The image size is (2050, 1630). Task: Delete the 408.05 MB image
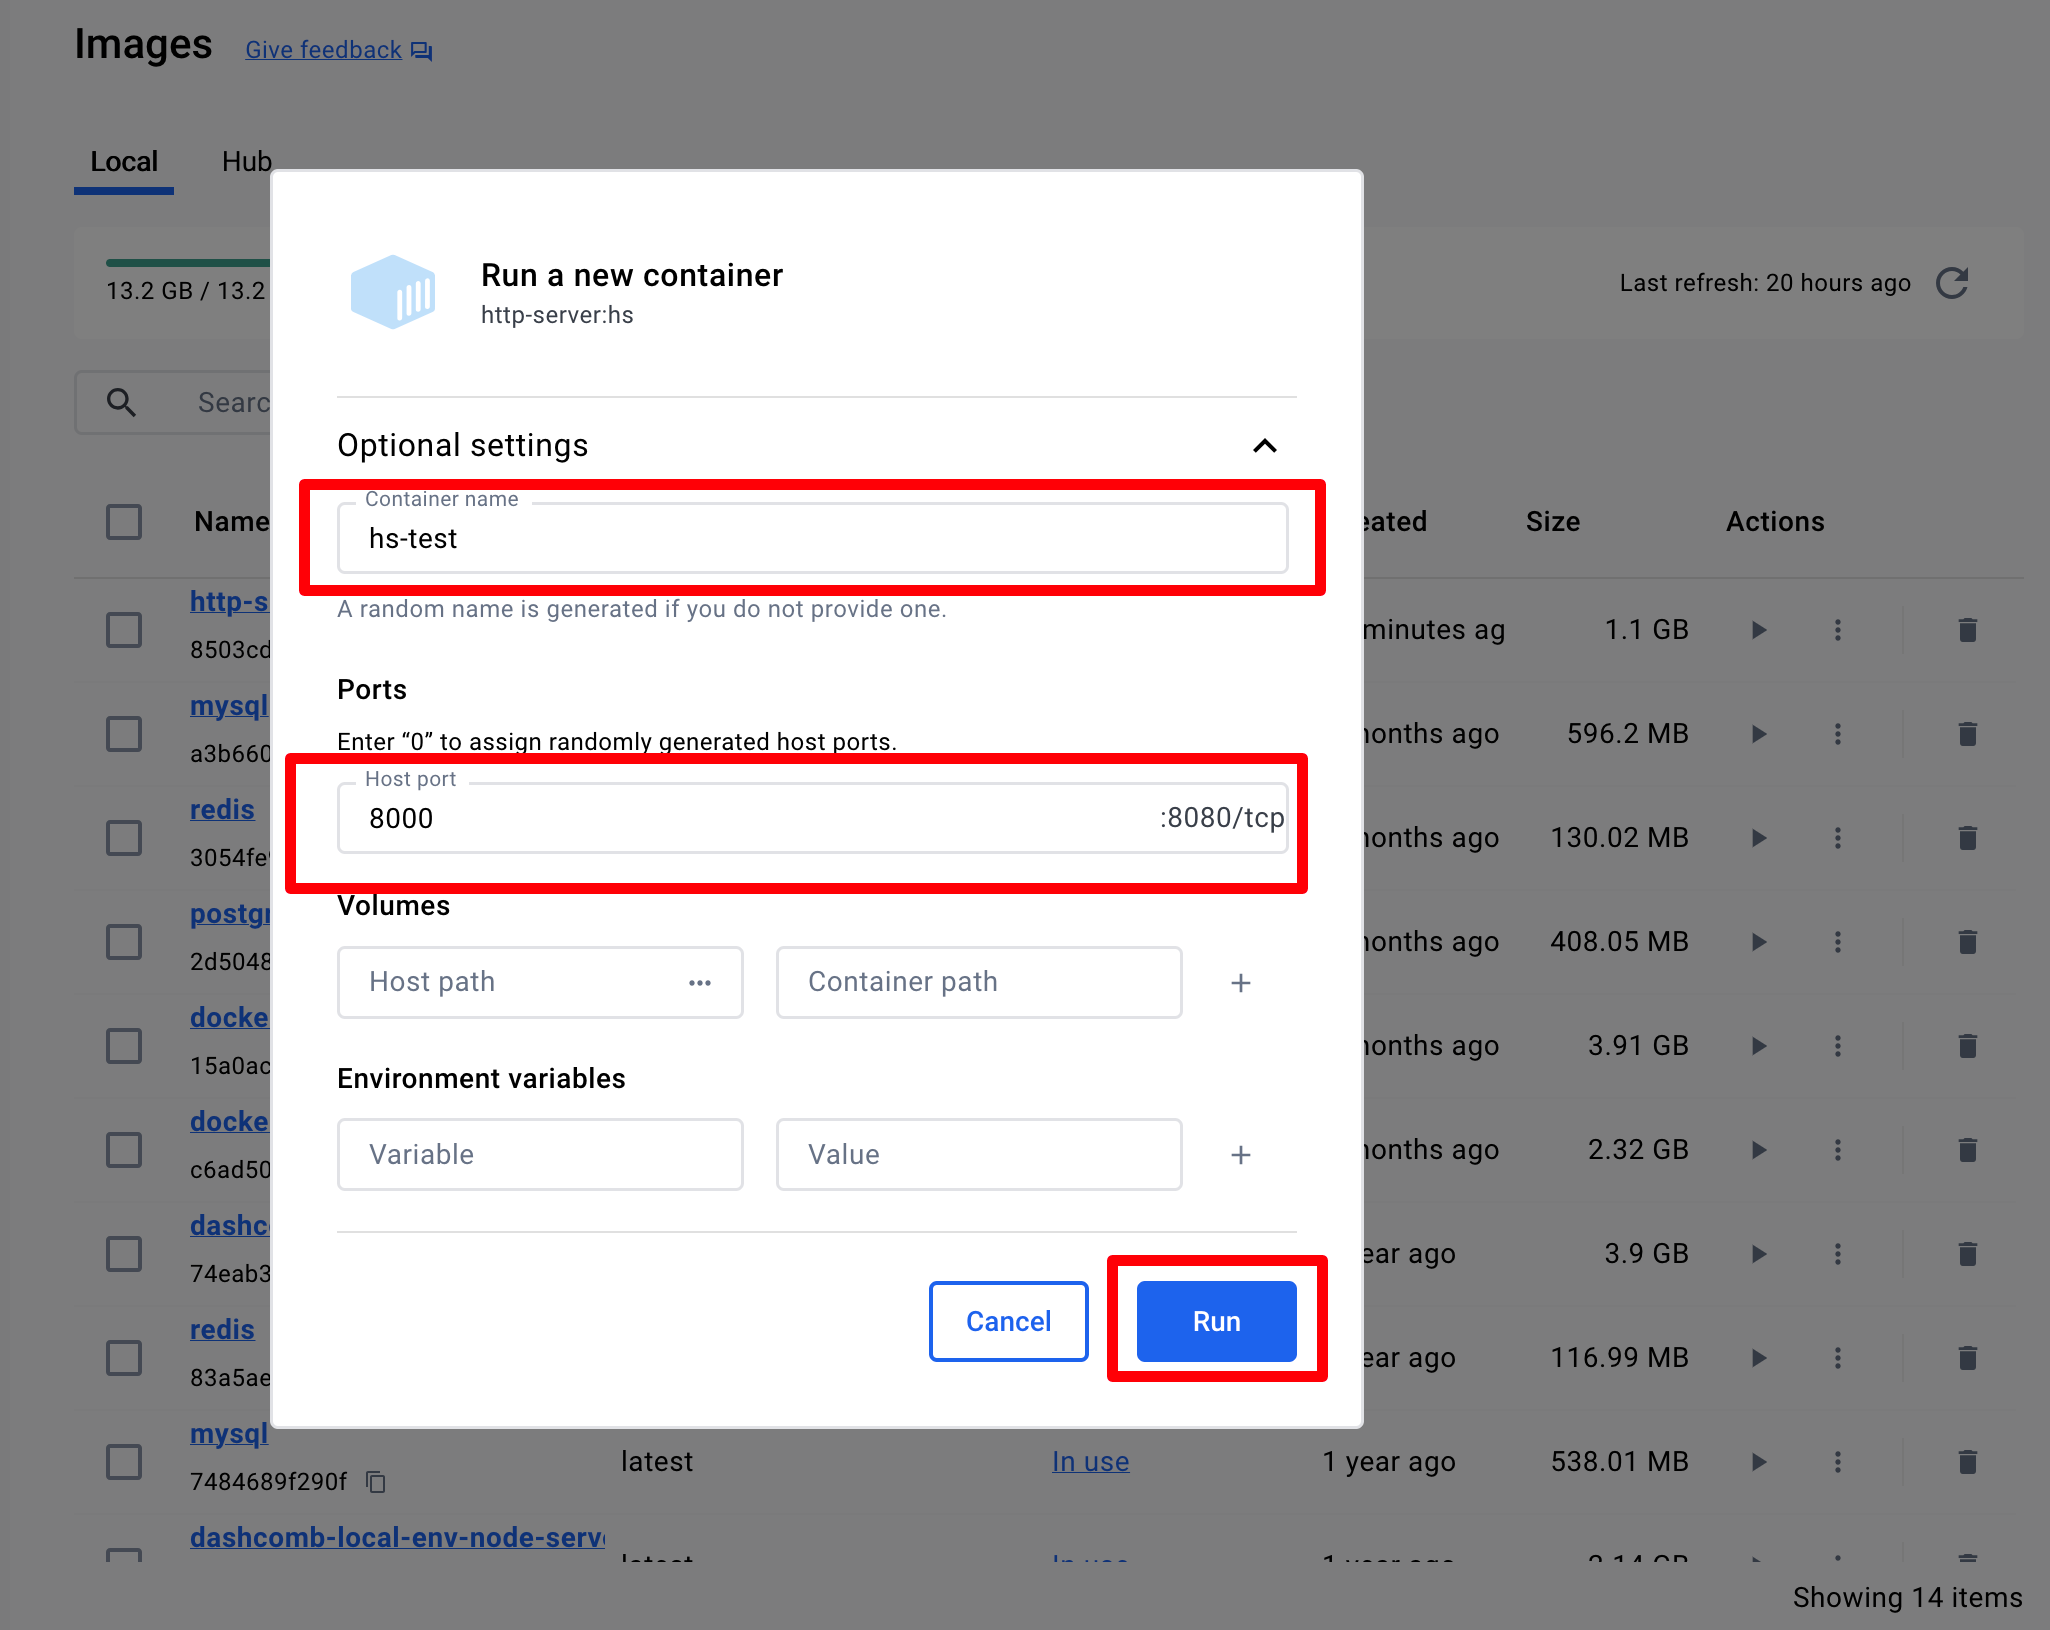1967,942
